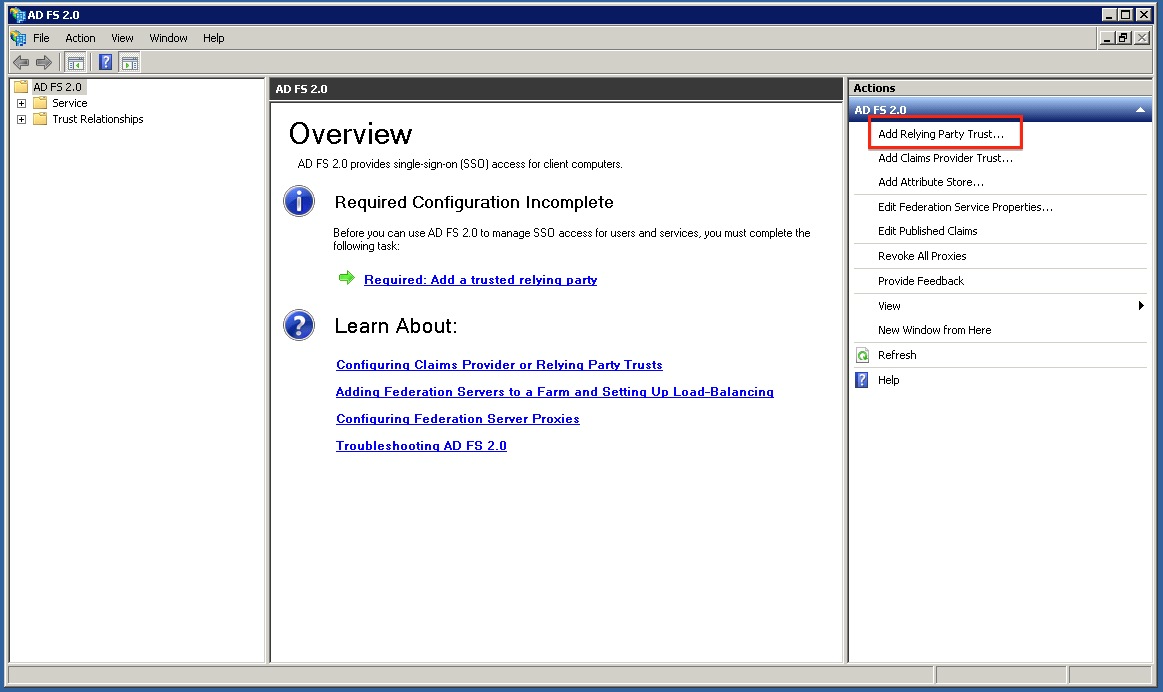Select Add Relying Party Trust action

click(x=944, y=133)
